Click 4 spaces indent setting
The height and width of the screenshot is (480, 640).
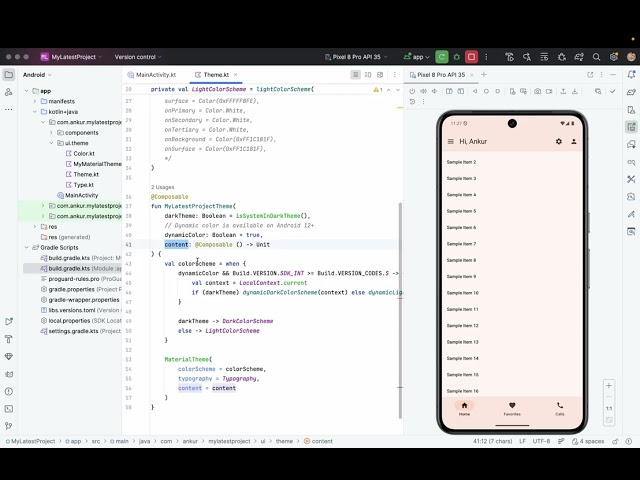tap(588, 441)
